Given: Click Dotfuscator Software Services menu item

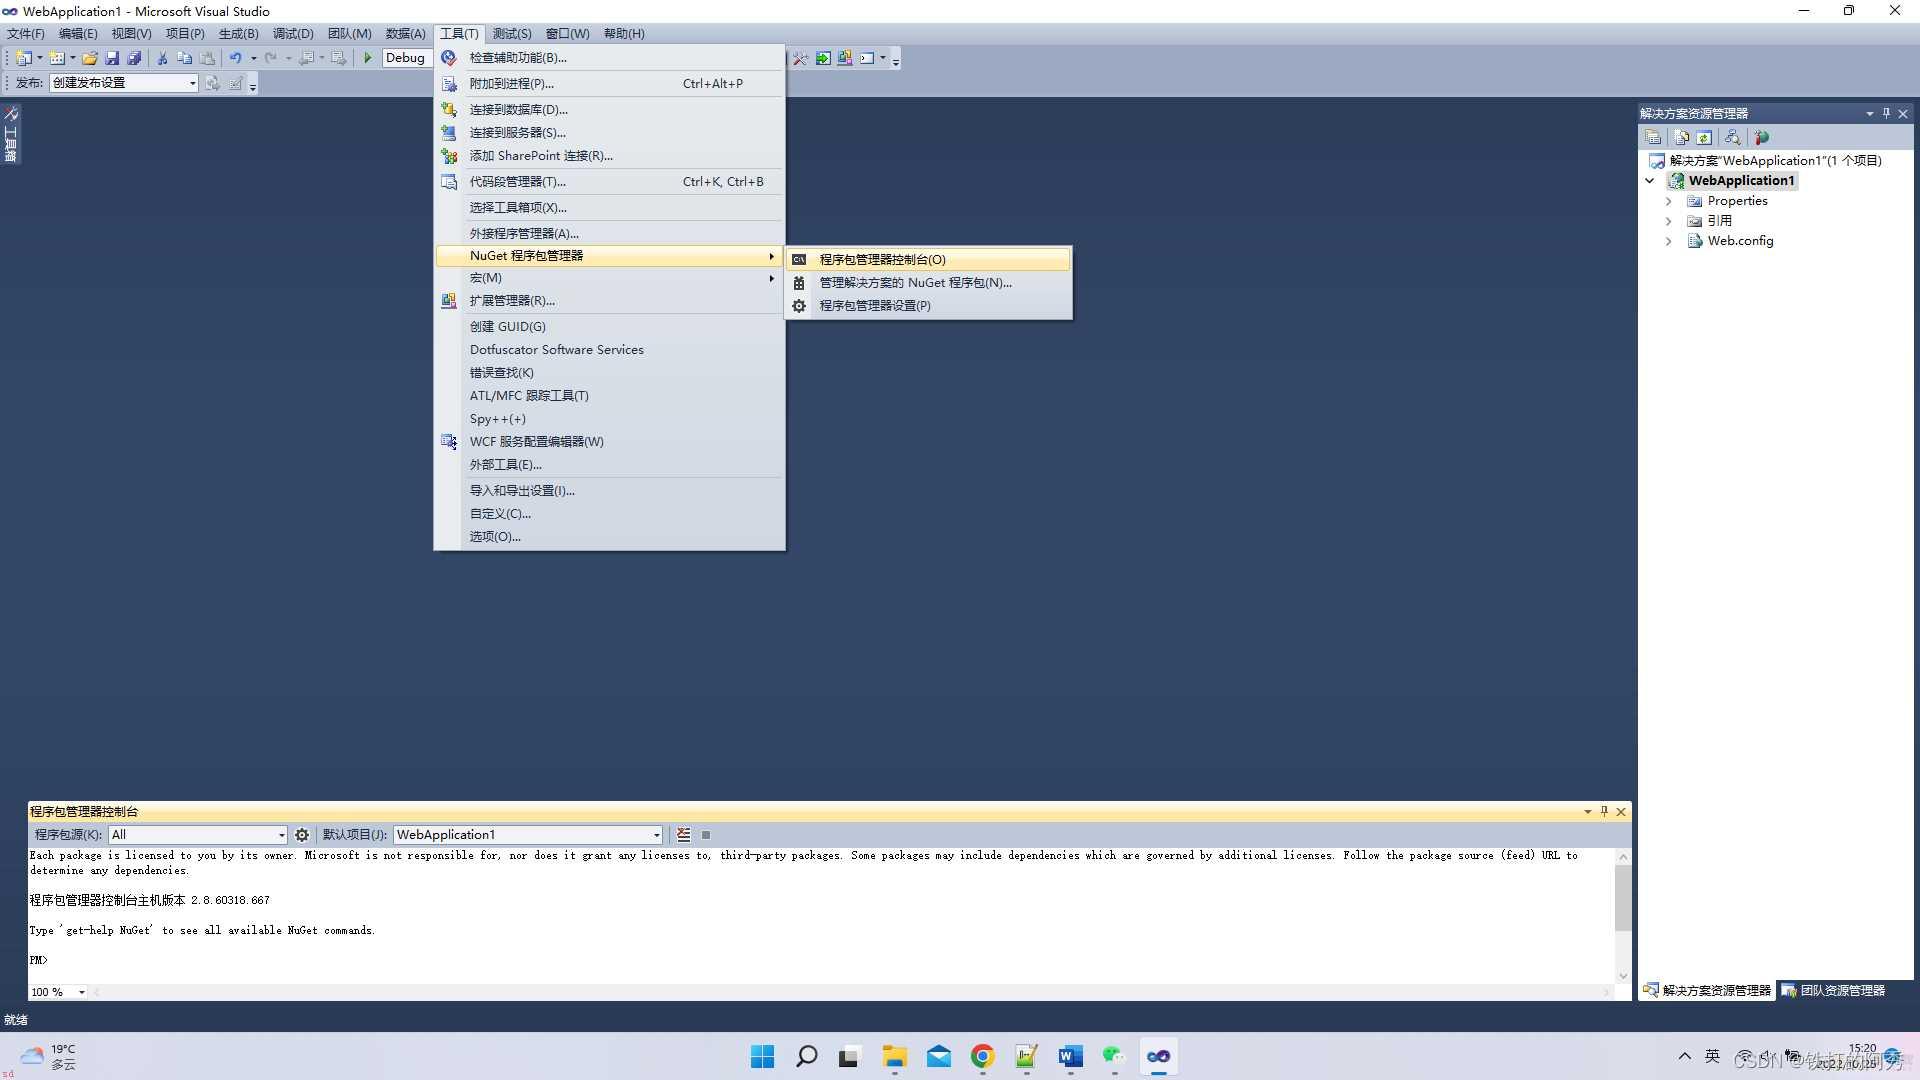Looking at the screenshot, I should (x=609, y=350).
